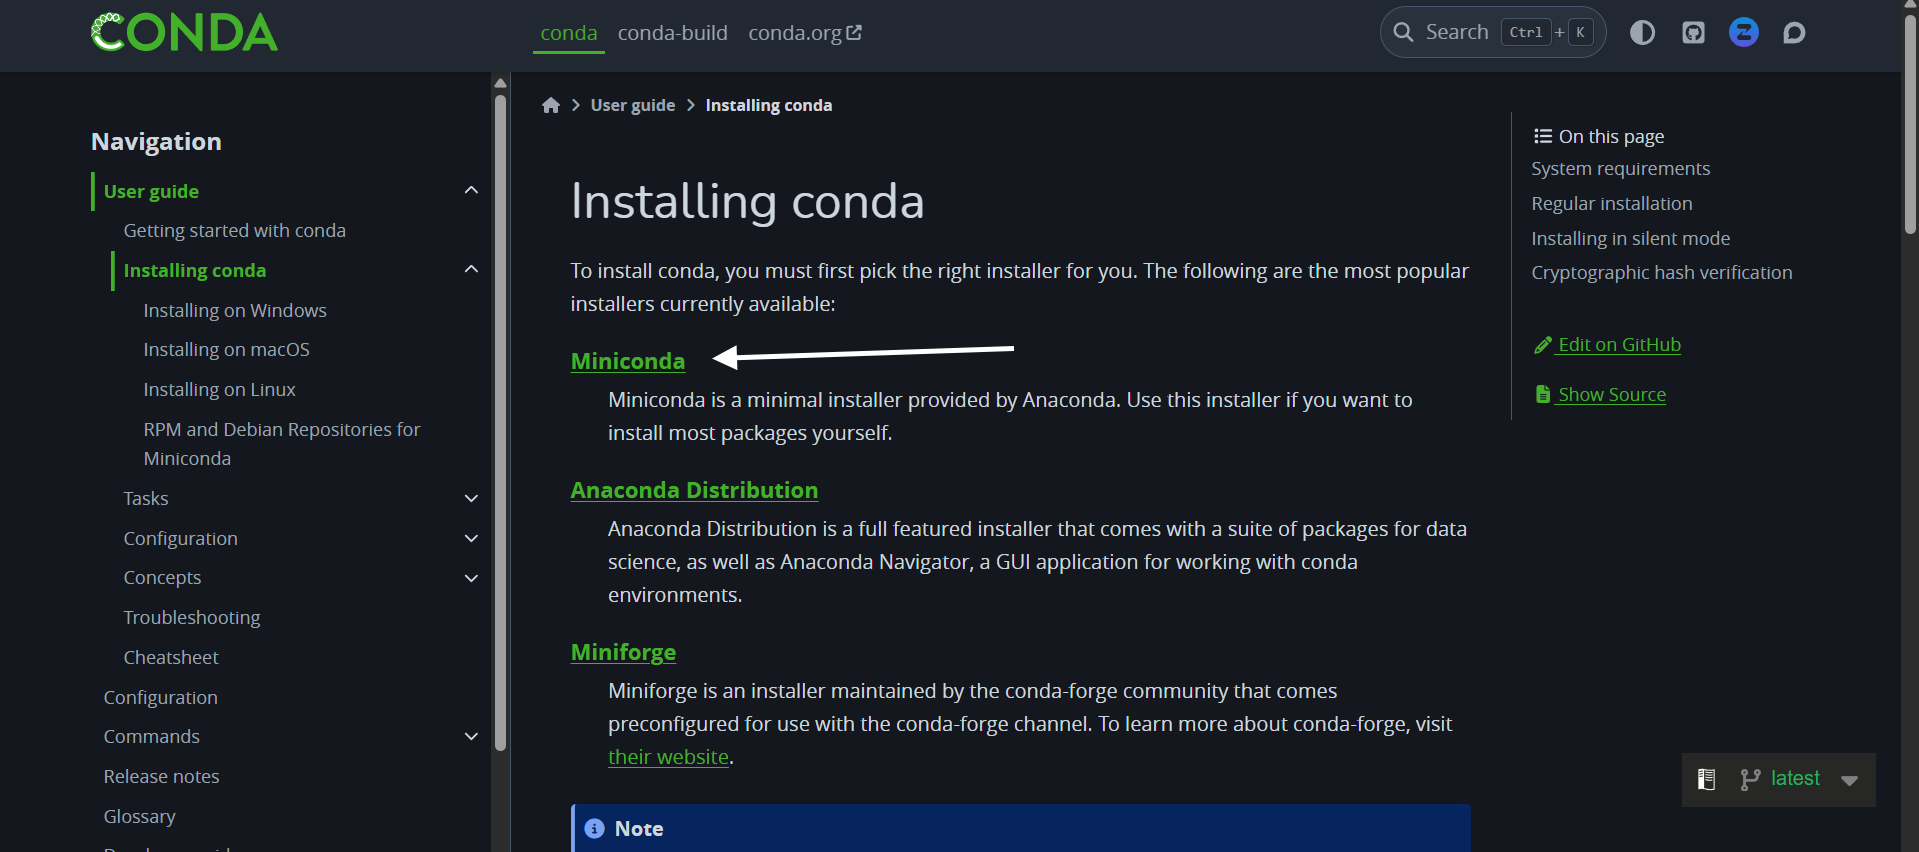Open the conda.org external link
This screenshot has height=852, width=1919.
point(805,33)
